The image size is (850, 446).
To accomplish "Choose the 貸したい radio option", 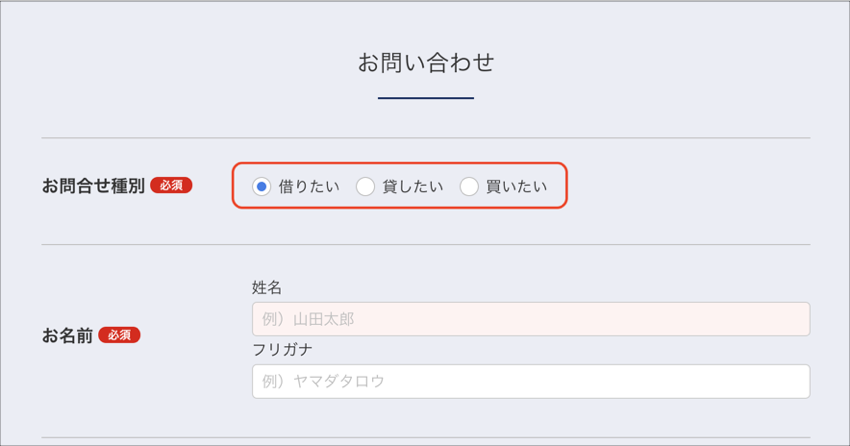I will click(x=366, y=186).
